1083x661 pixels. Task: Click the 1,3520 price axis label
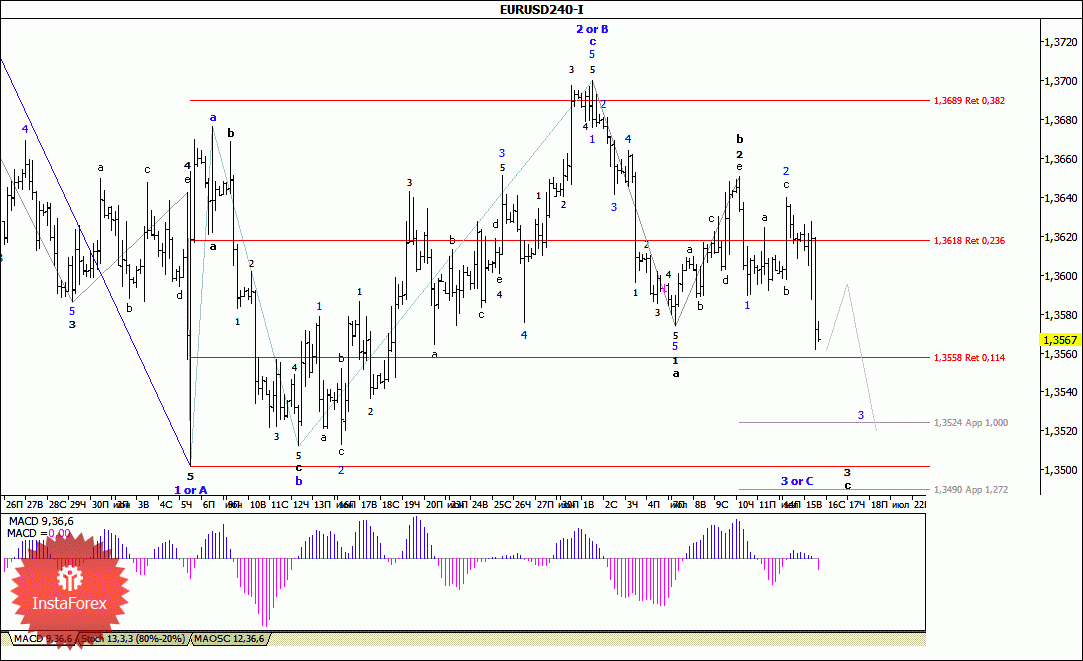(1060, 431)
